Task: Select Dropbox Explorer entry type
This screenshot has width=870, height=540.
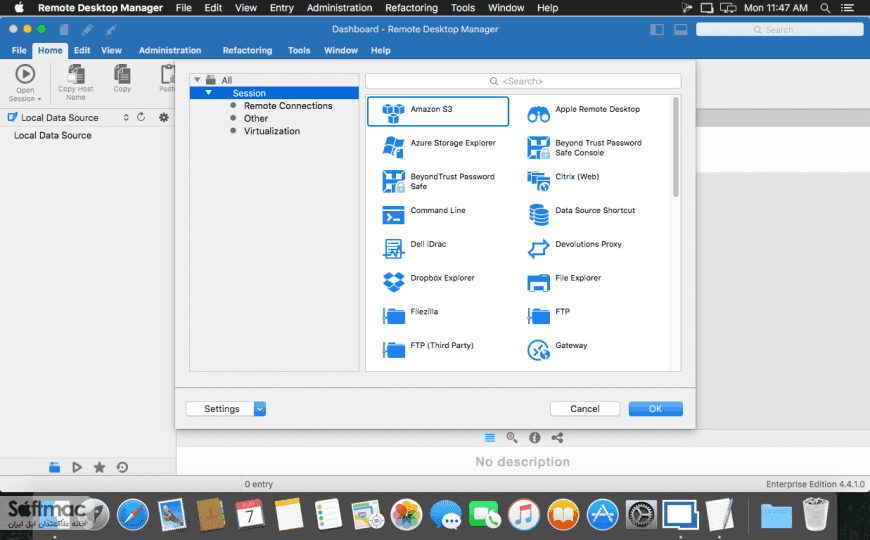Action: click(428, 281)
